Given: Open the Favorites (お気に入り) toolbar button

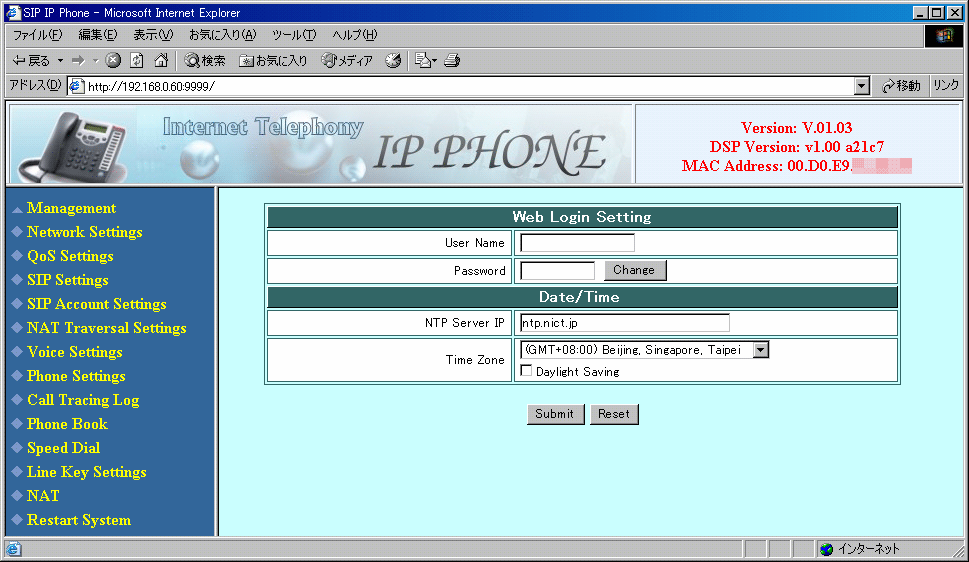Looking at the screenshot, I should tap(273, 61).
